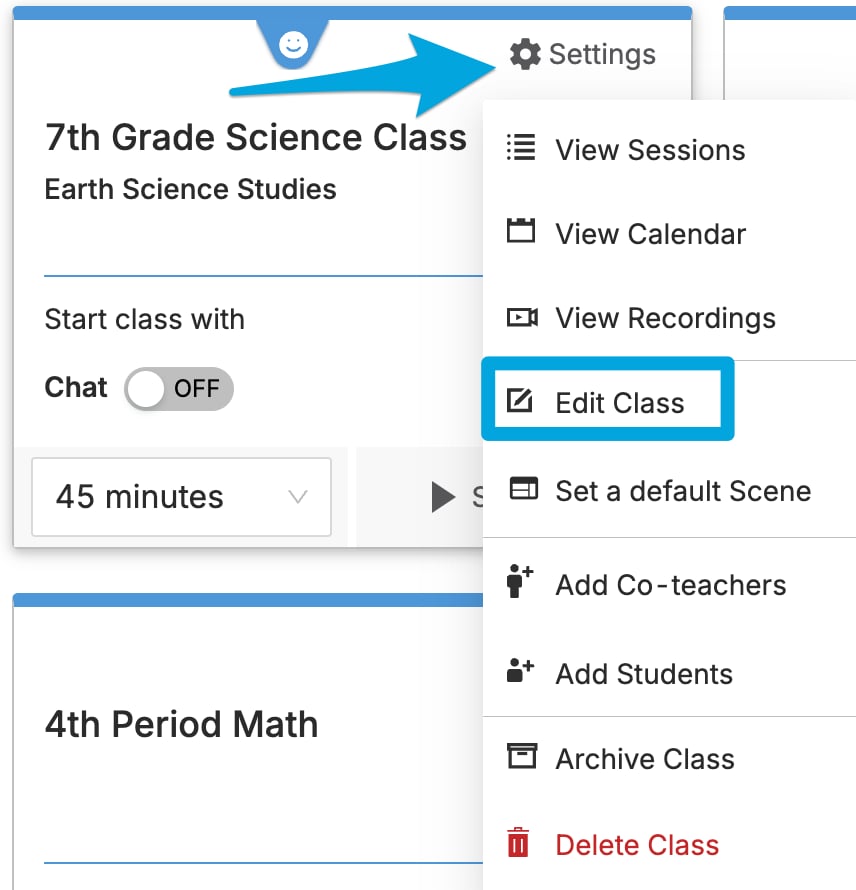Click the default Scene layout icon

coord(523,489)
